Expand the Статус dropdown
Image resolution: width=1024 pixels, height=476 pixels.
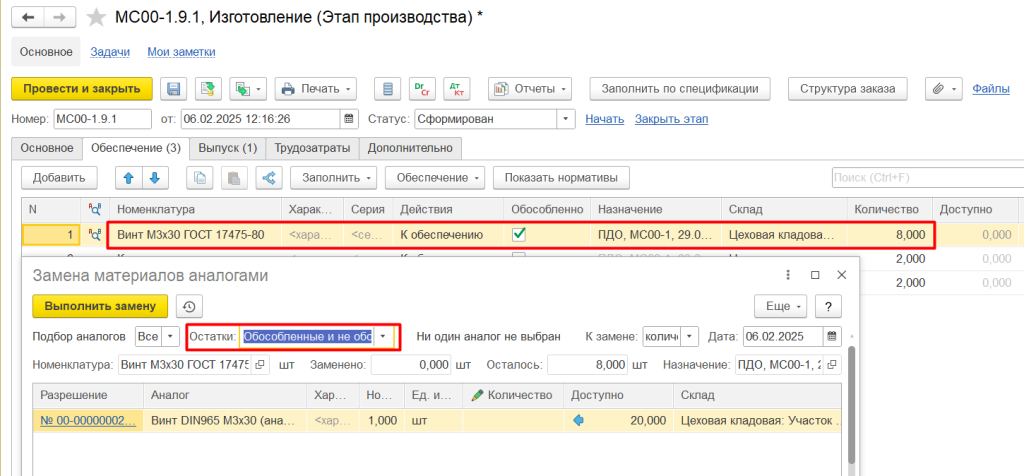[565, 119]
